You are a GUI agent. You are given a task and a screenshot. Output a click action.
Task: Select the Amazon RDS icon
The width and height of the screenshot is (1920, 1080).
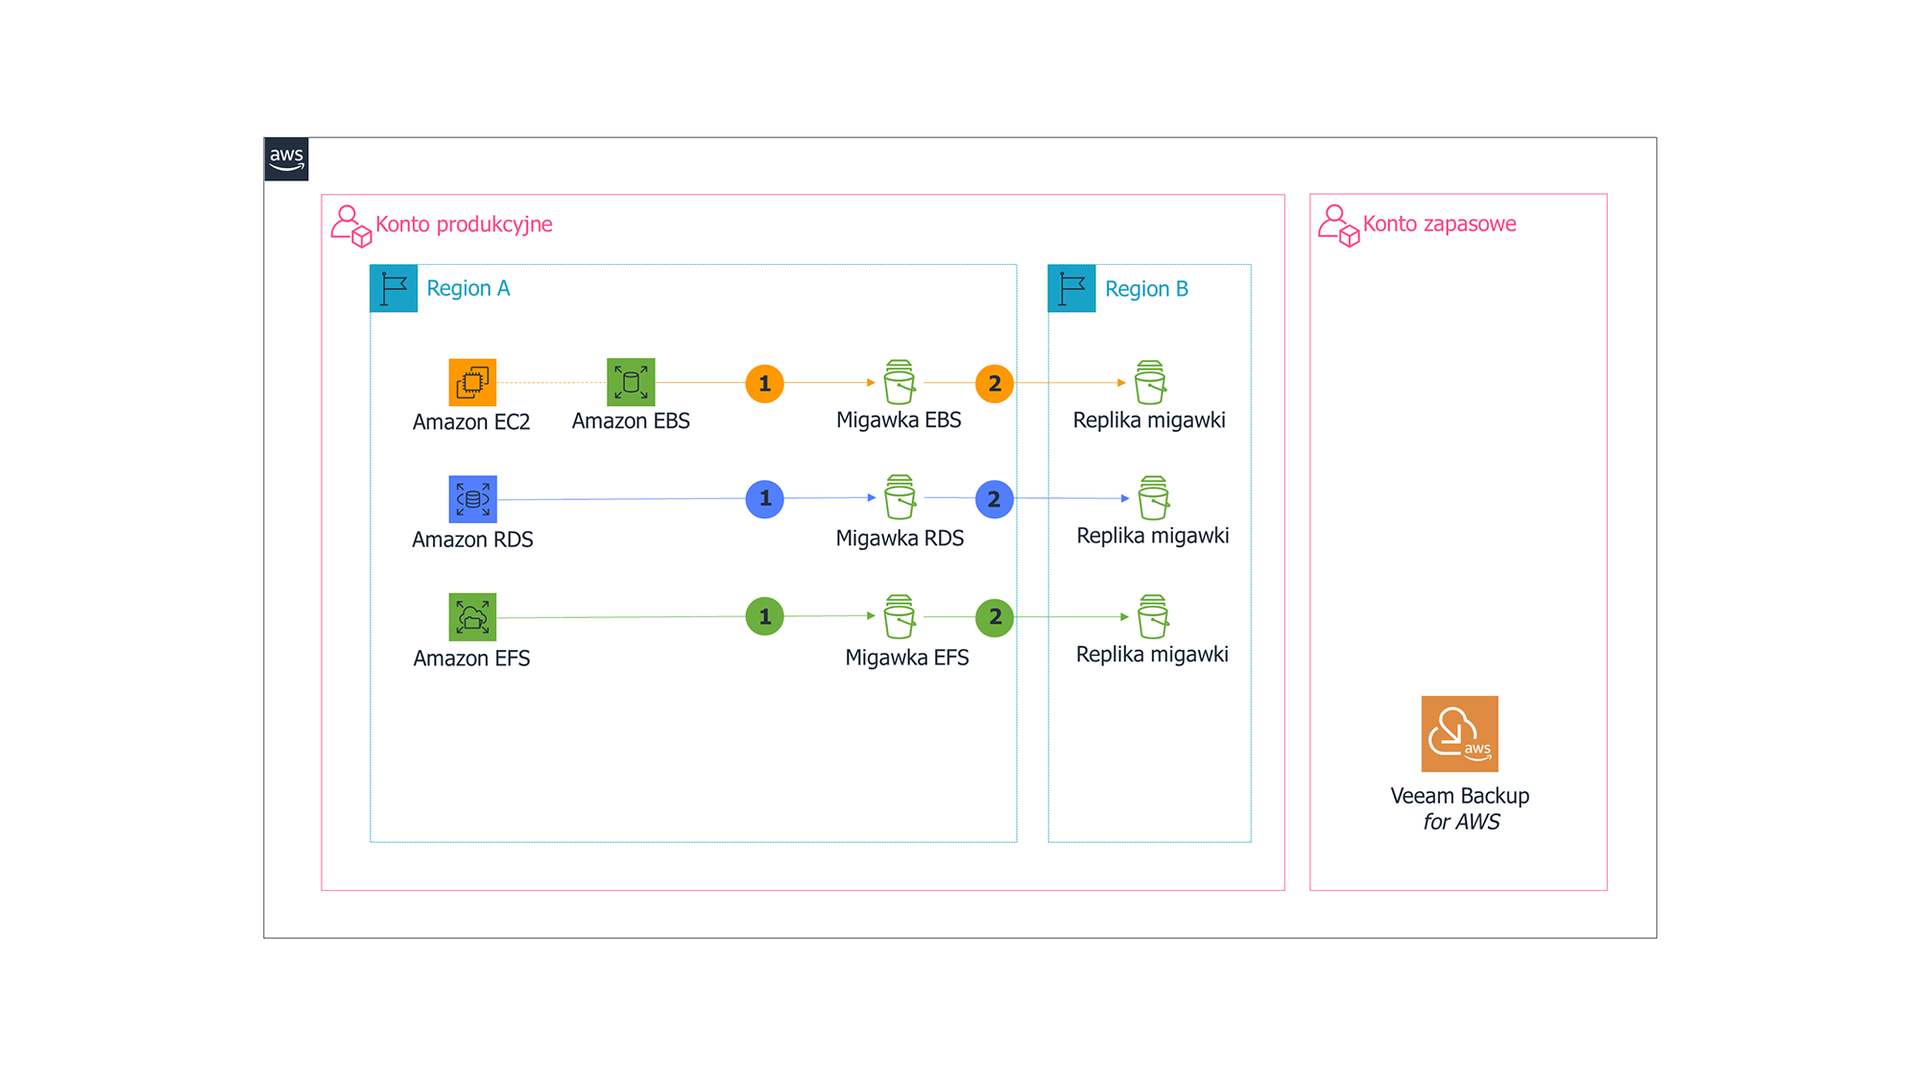(x=473, y=499)
